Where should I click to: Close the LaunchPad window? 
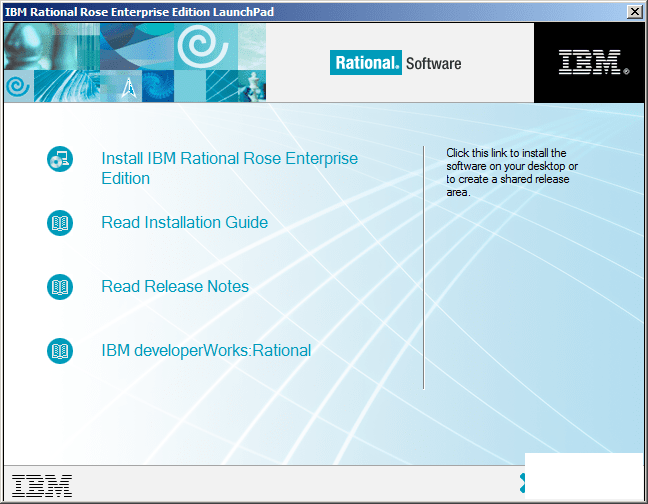click(634, 12)
